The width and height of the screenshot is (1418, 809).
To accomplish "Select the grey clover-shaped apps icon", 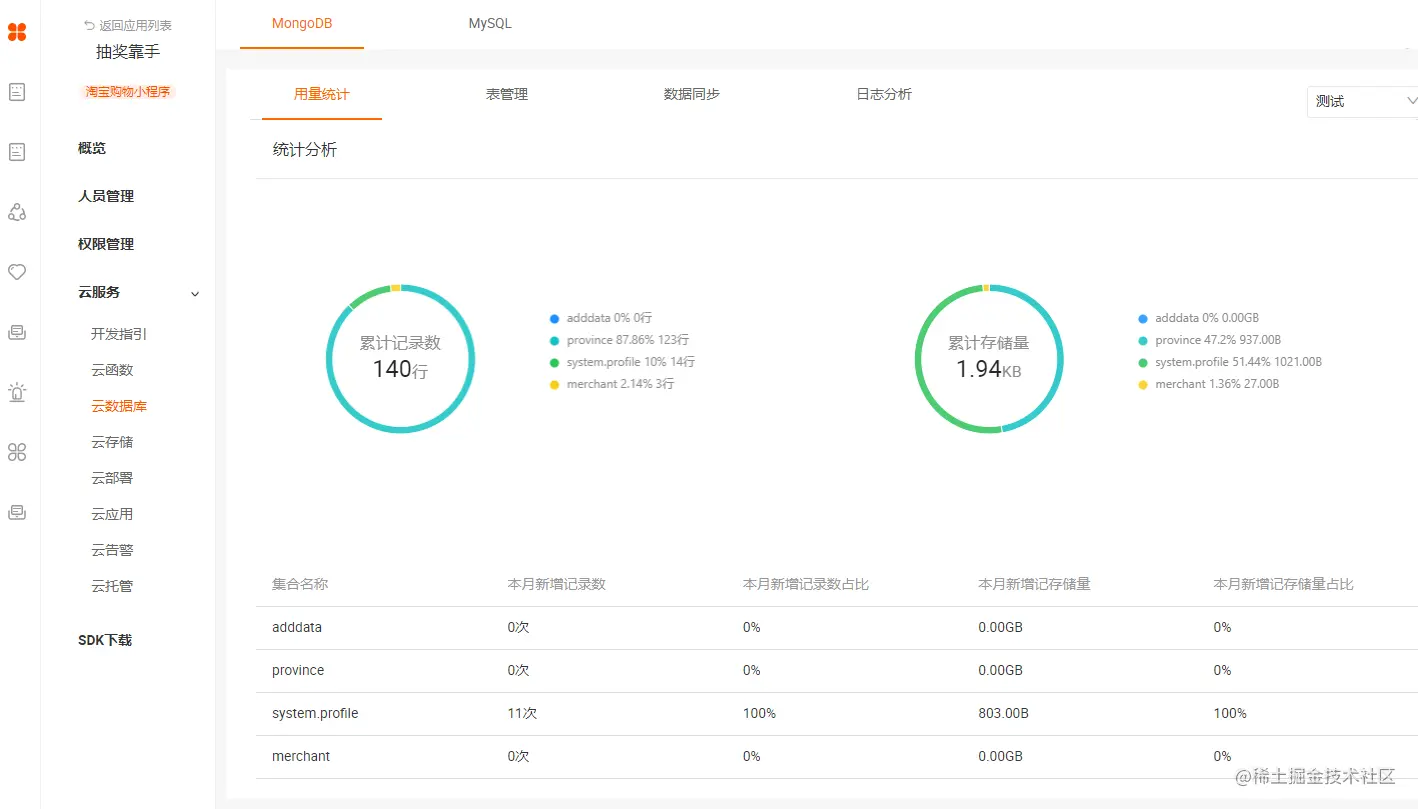I will click(x=17, y=452).
